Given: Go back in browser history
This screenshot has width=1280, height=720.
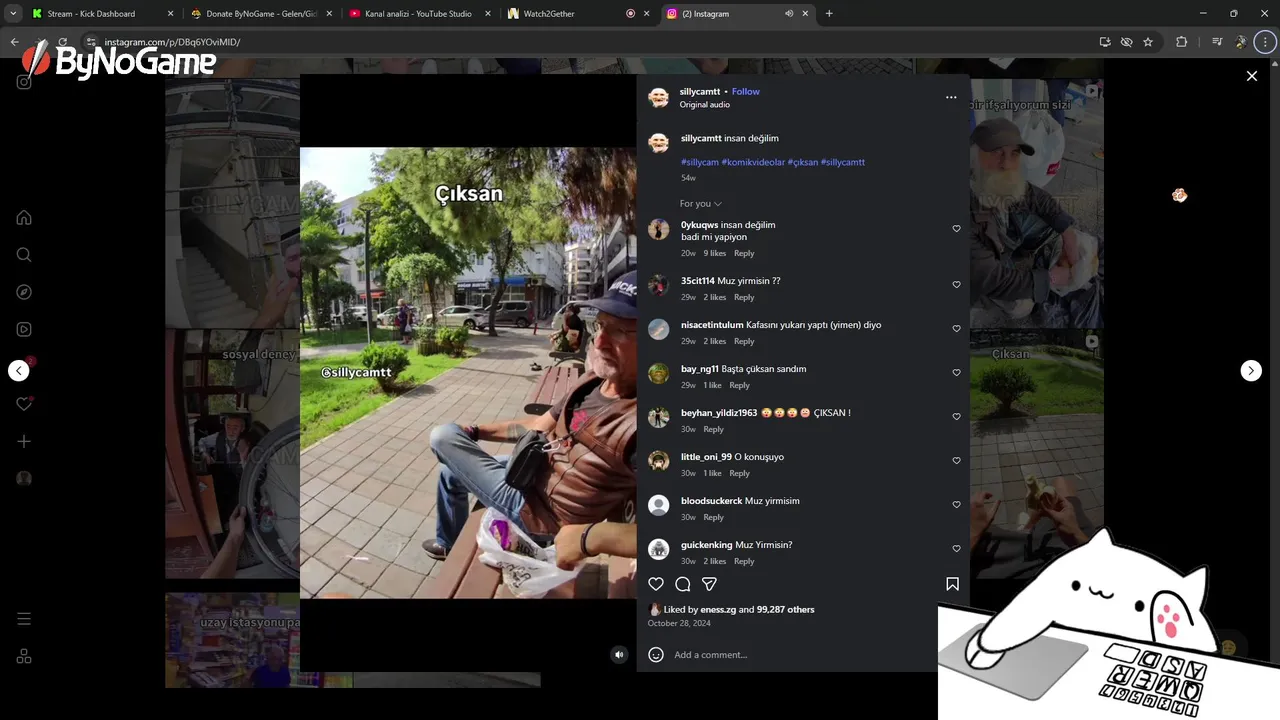Looking at the screenshot, I should pos(14,42).
